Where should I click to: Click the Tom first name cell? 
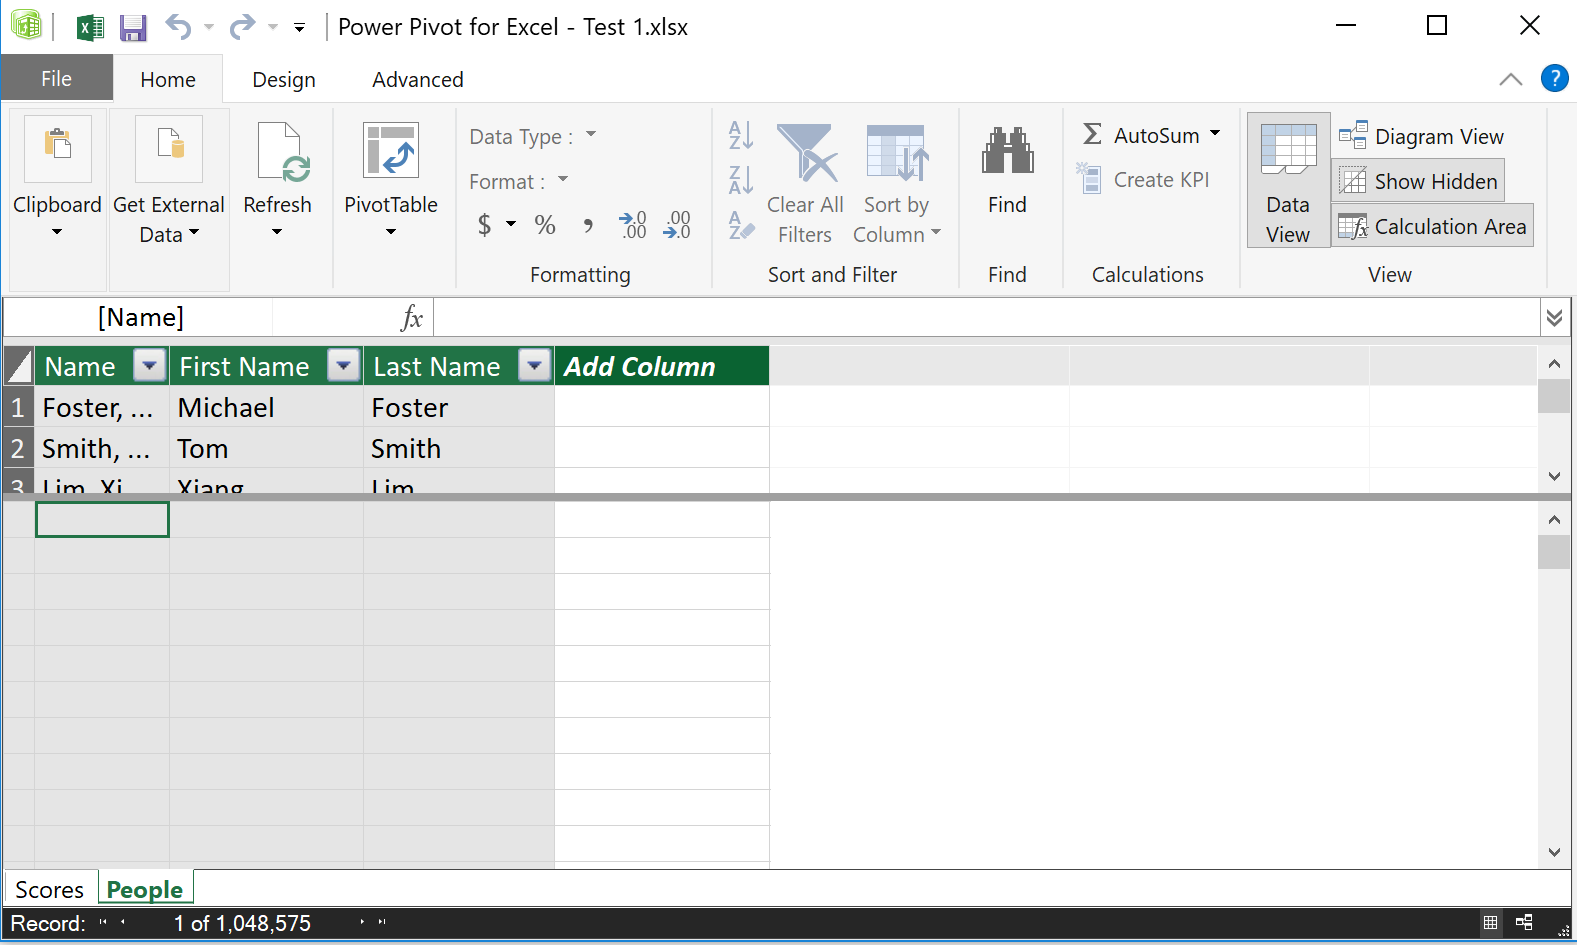266,448
